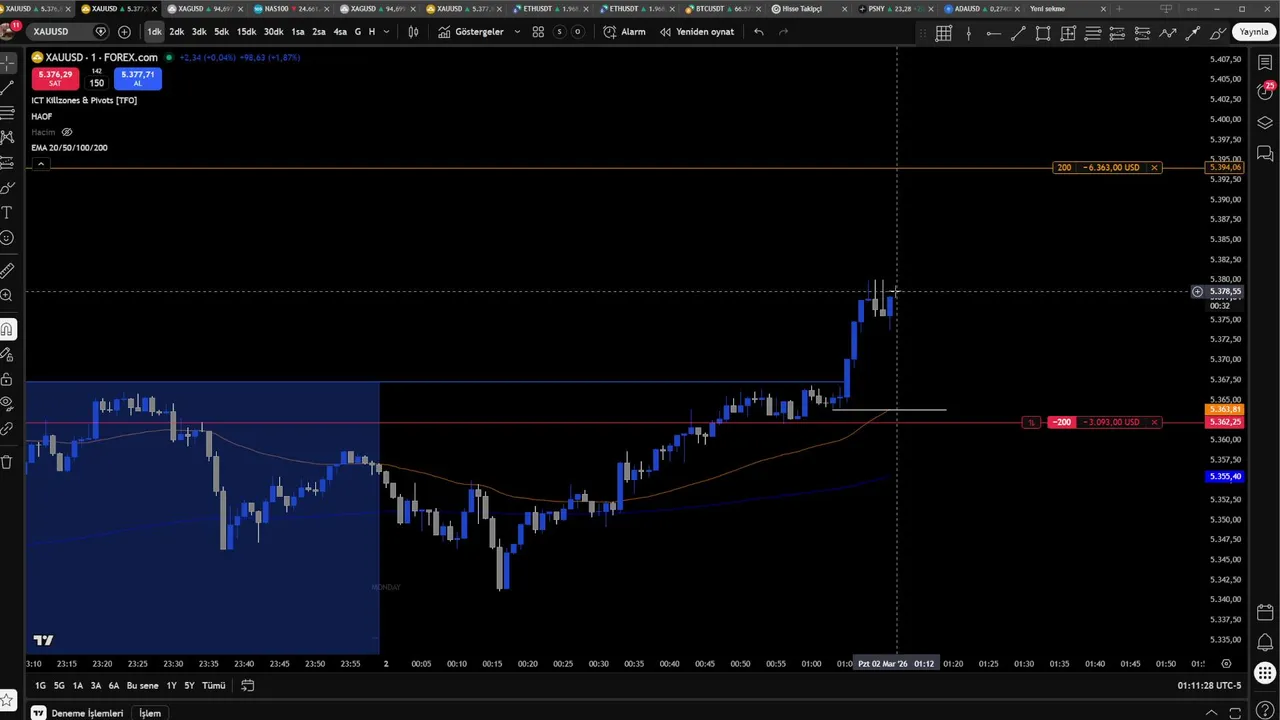Switch to the ADAUSD browser tab
This screenshot has height=720, width=1280.
pos(980,9)
